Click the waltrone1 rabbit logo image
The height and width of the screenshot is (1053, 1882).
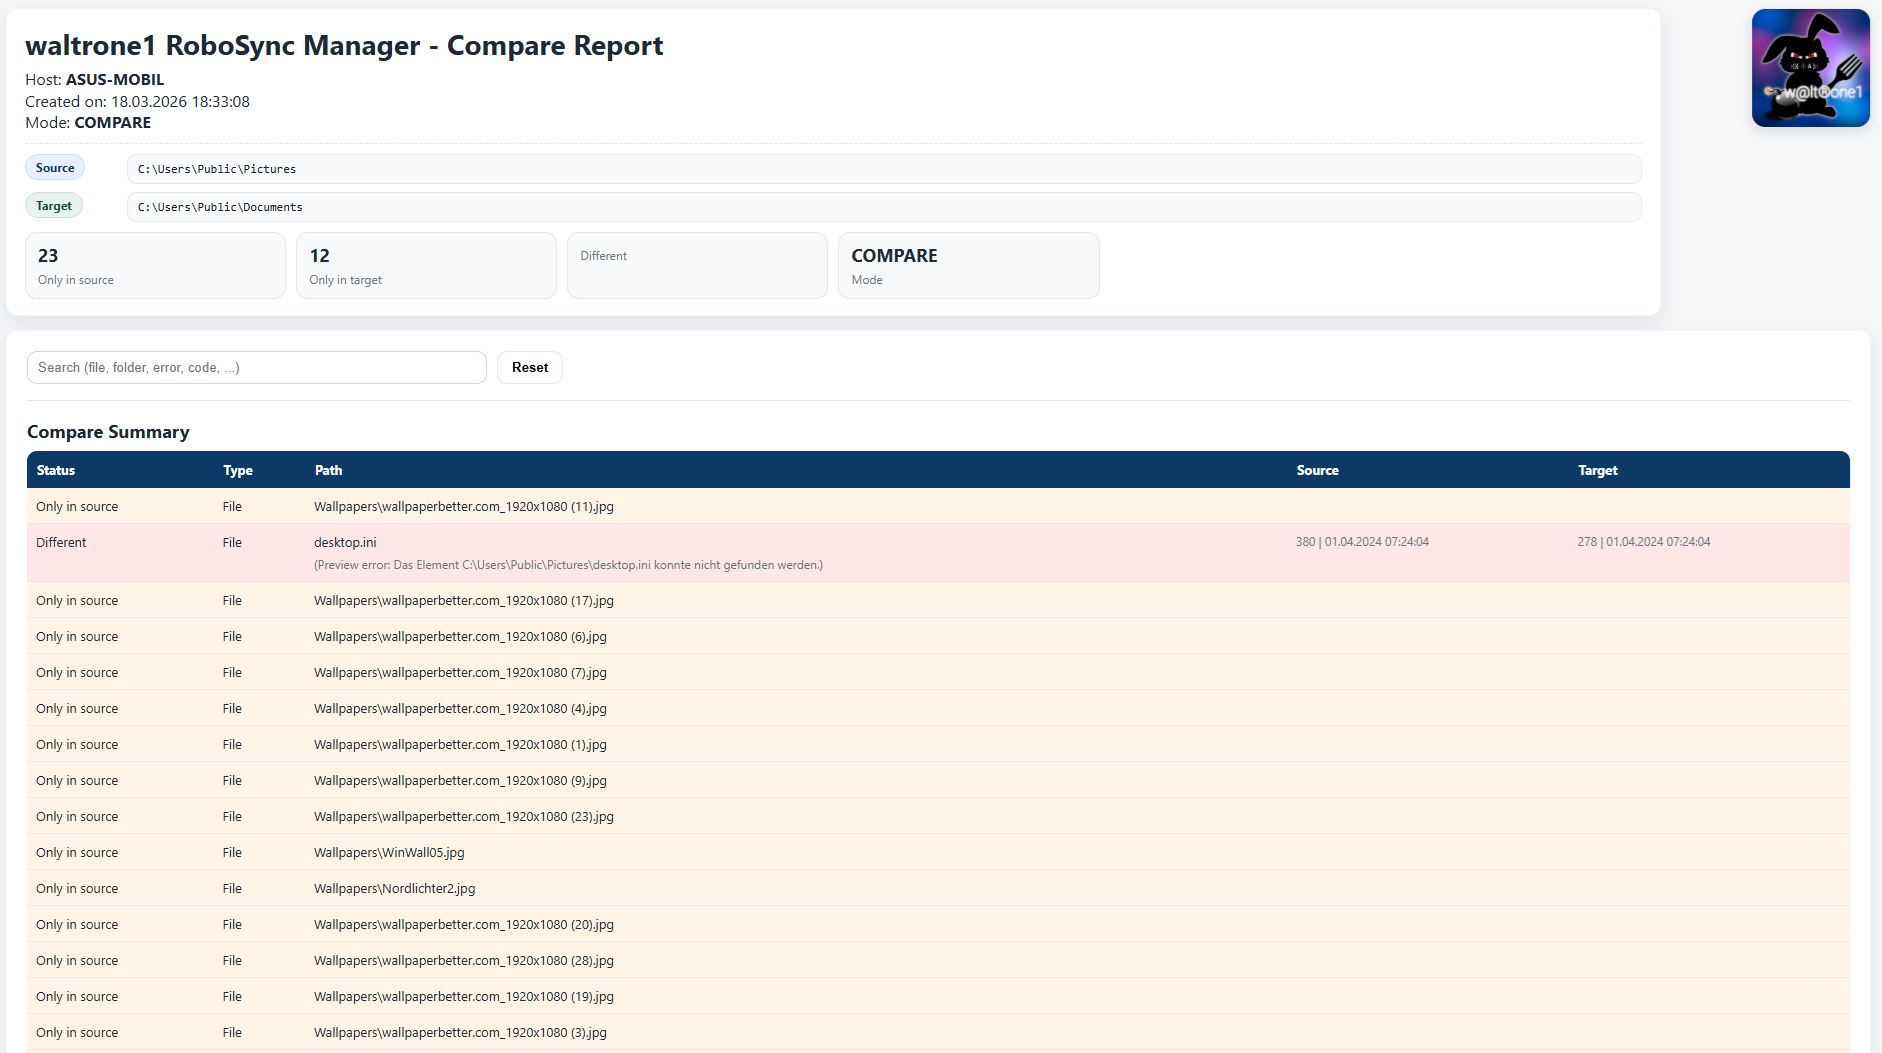pos(1810,68)
